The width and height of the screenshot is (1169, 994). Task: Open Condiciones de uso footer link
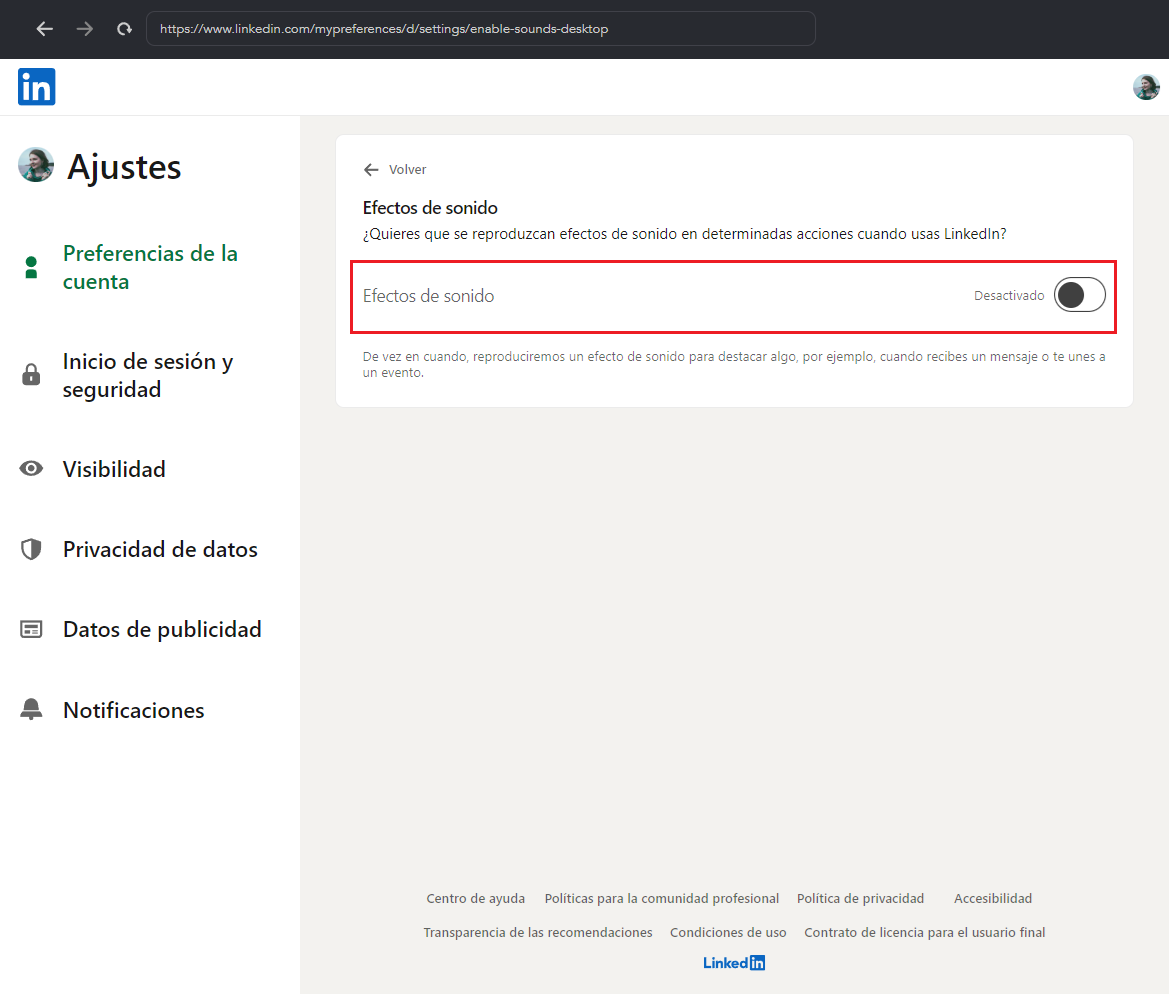click(x=728, y=932)
